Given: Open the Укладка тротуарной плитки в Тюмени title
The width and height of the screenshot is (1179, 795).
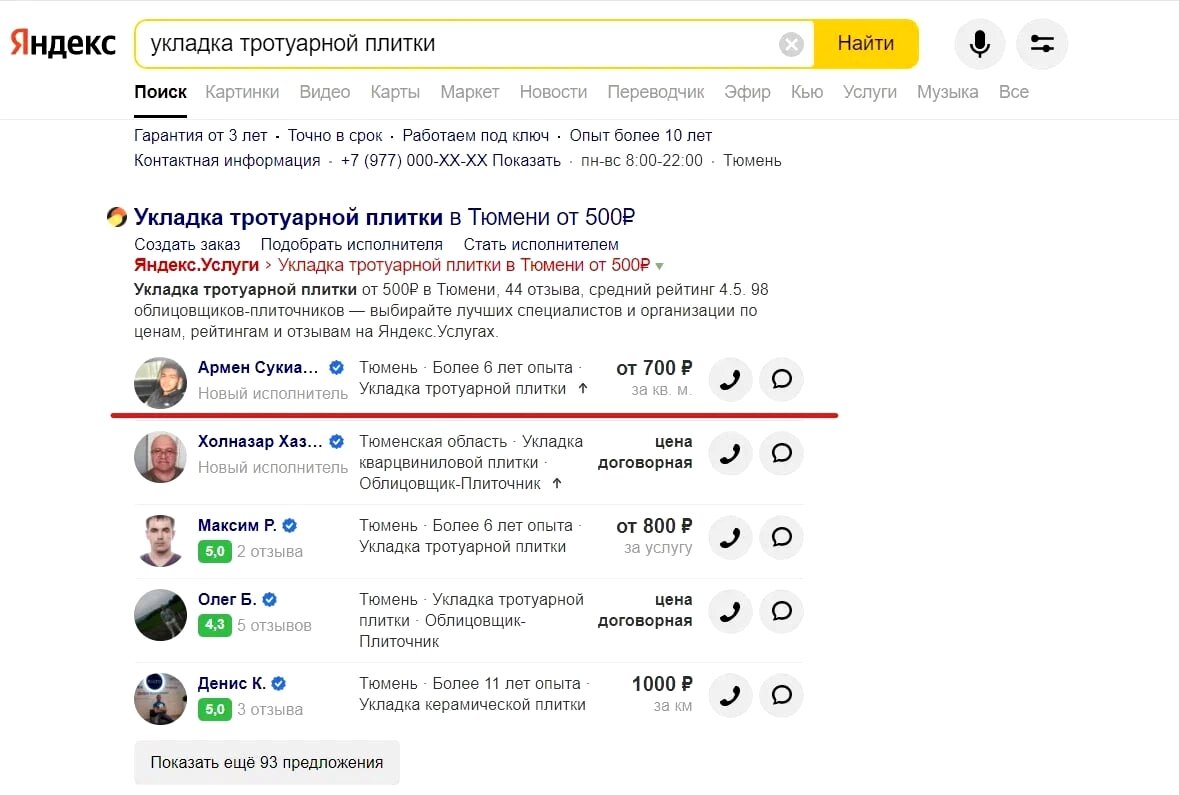Looking at the screenshot, I should 384,217.
